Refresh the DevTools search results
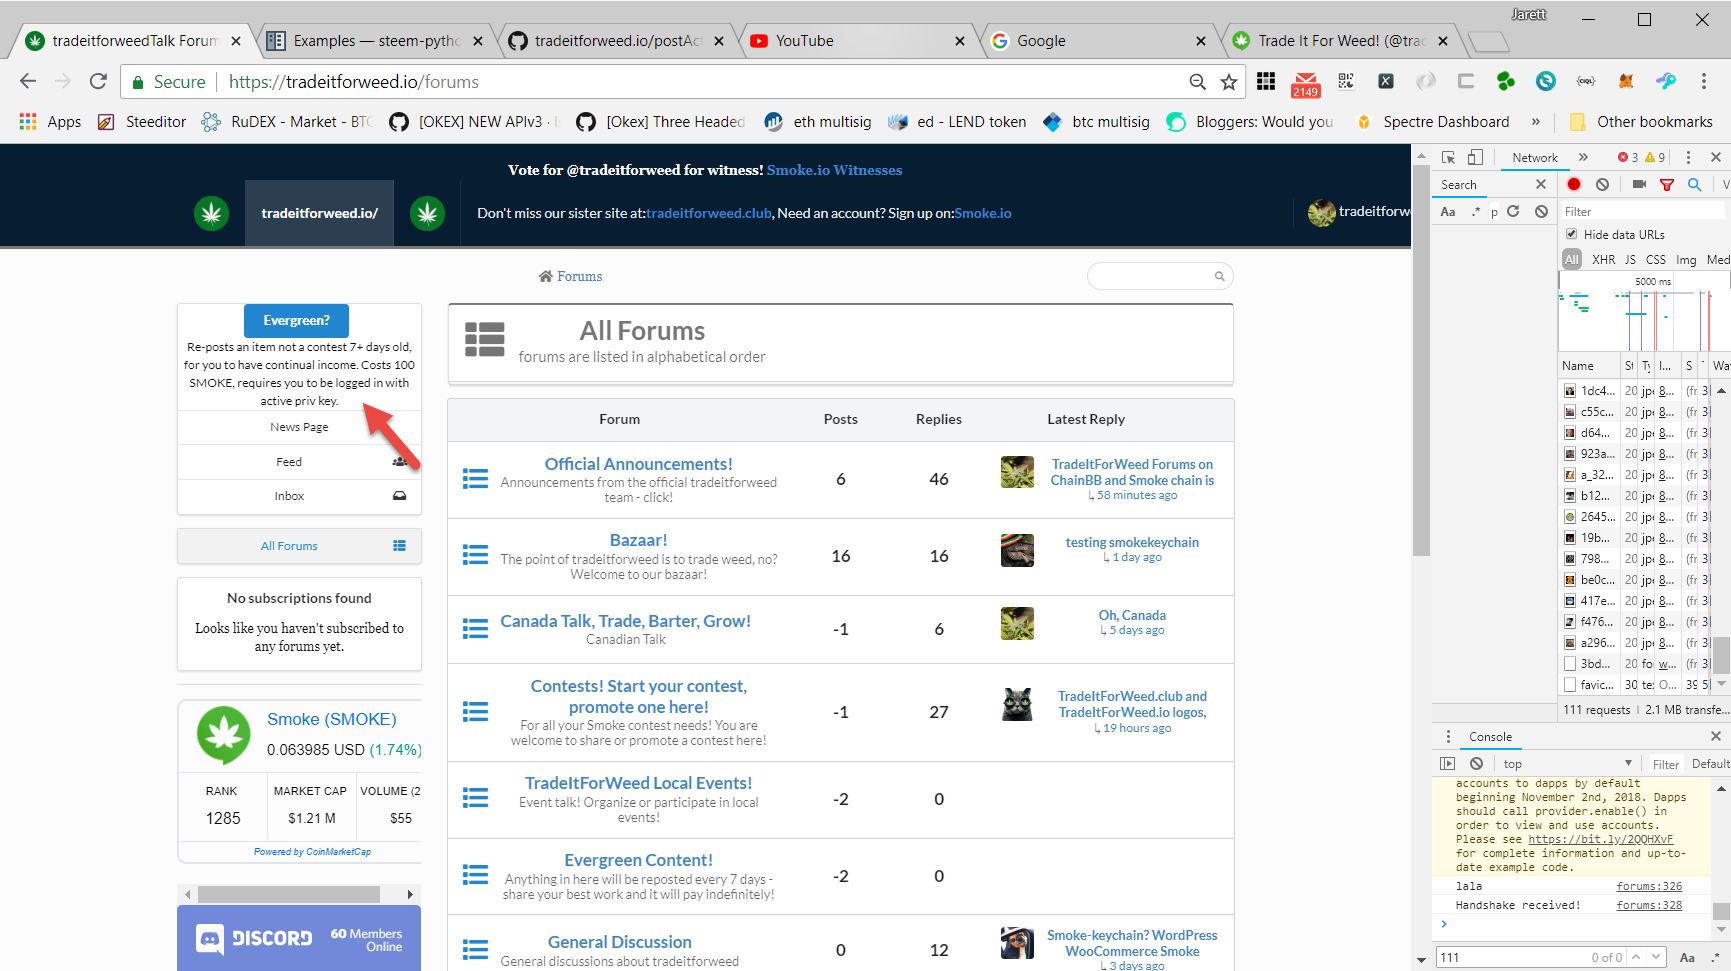The height and width of the screenshot is (971, 1731). pos(1513,211)
